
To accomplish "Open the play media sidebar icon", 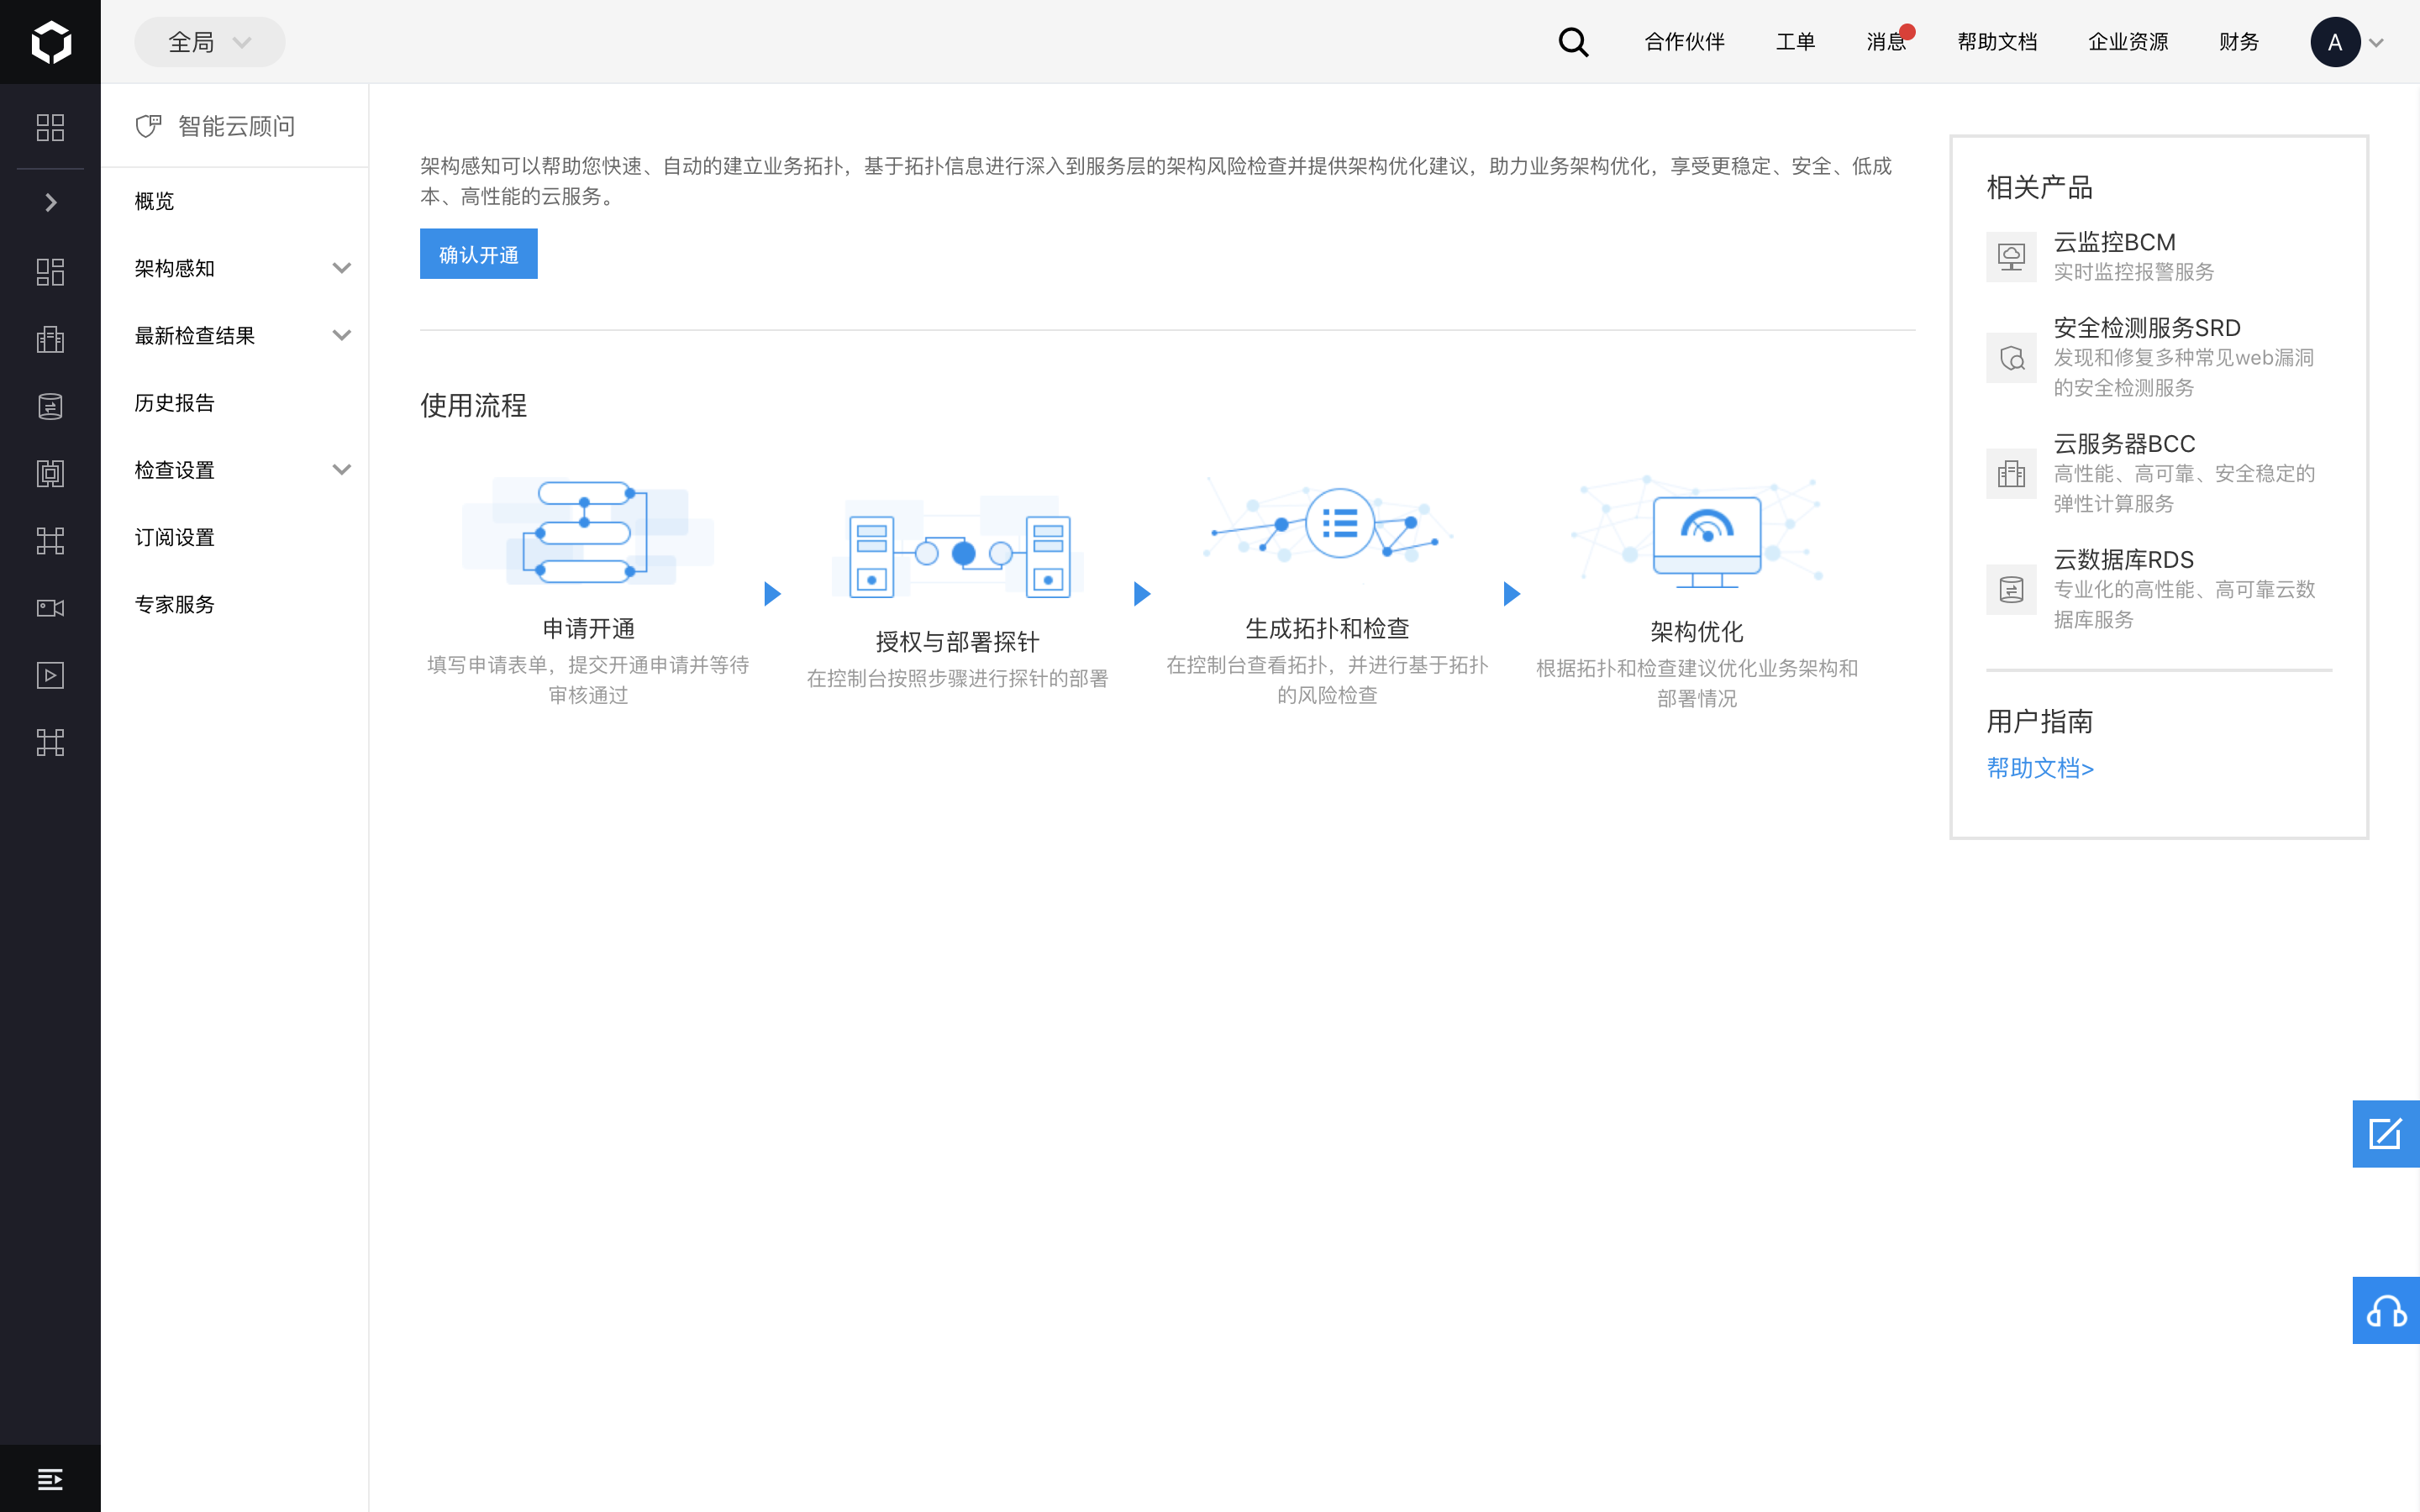I will coord(50,675).
